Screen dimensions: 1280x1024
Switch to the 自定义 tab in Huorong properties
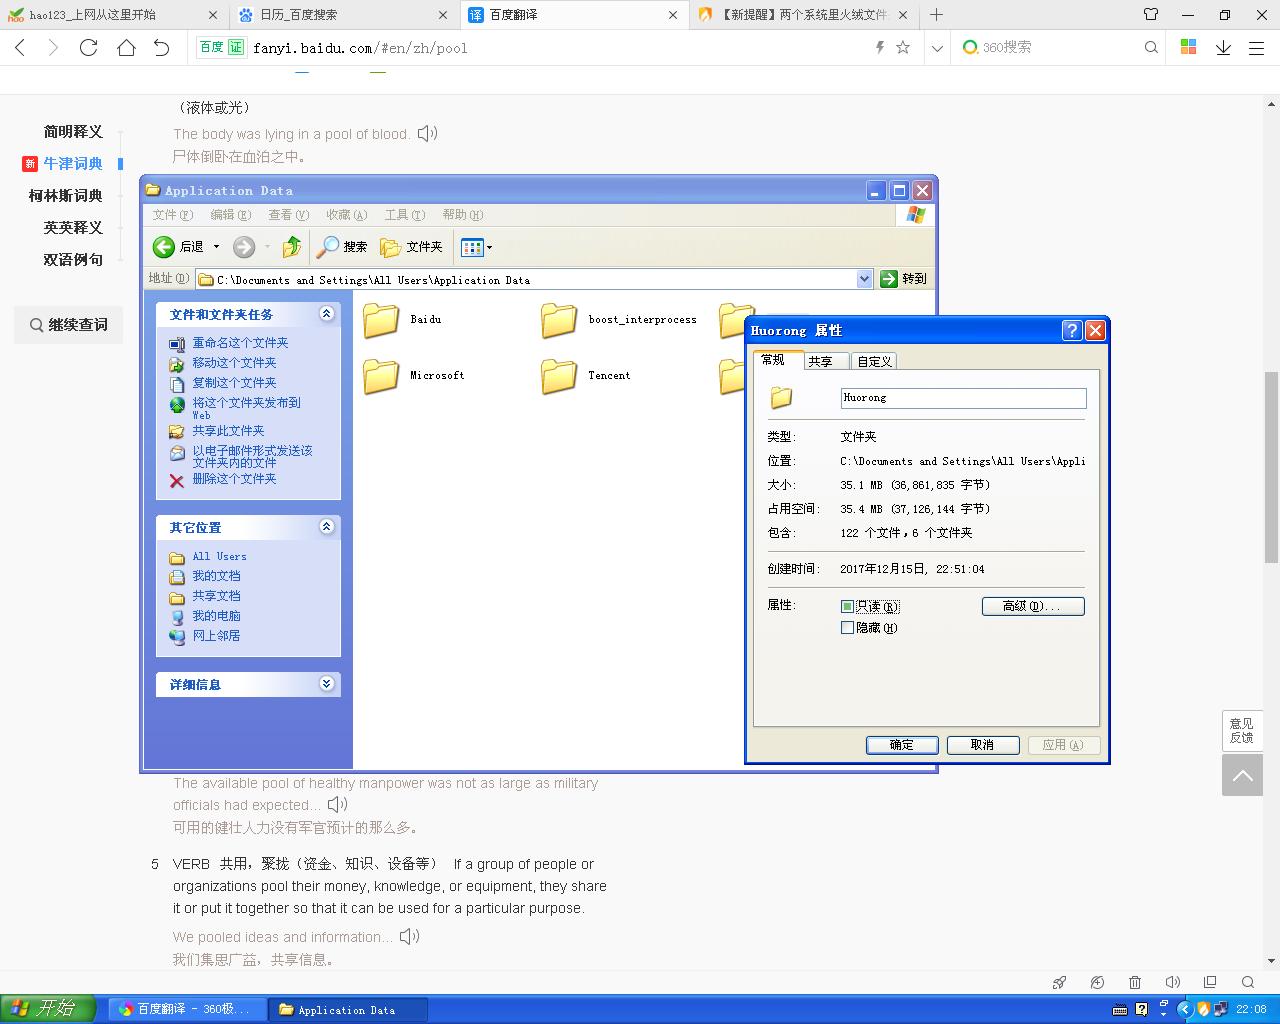point(874,361)
